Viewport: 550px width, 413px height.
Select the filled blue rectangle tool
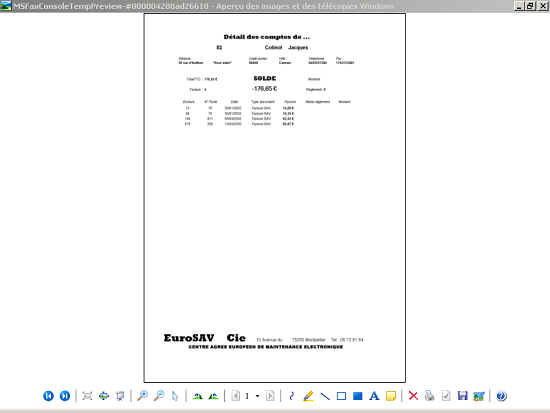pyautogui.click(x=357, y=396)
